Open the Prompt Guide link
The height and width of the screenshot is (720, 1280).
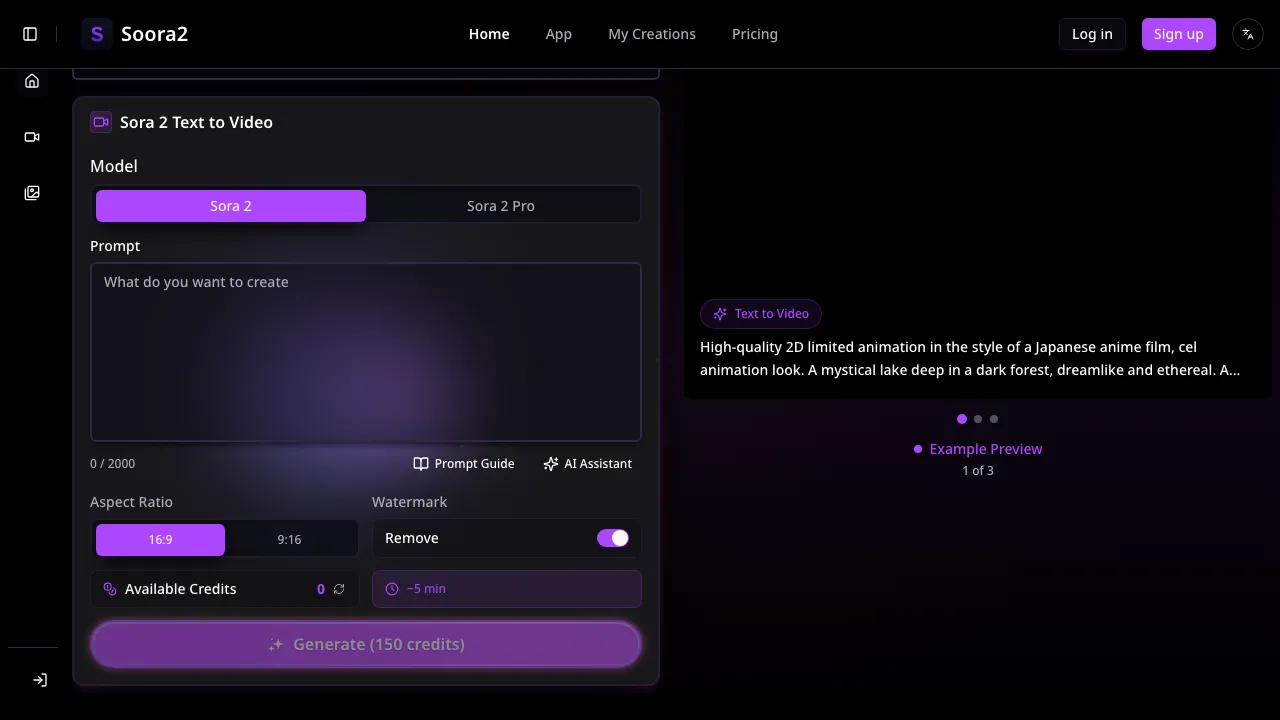463,463
